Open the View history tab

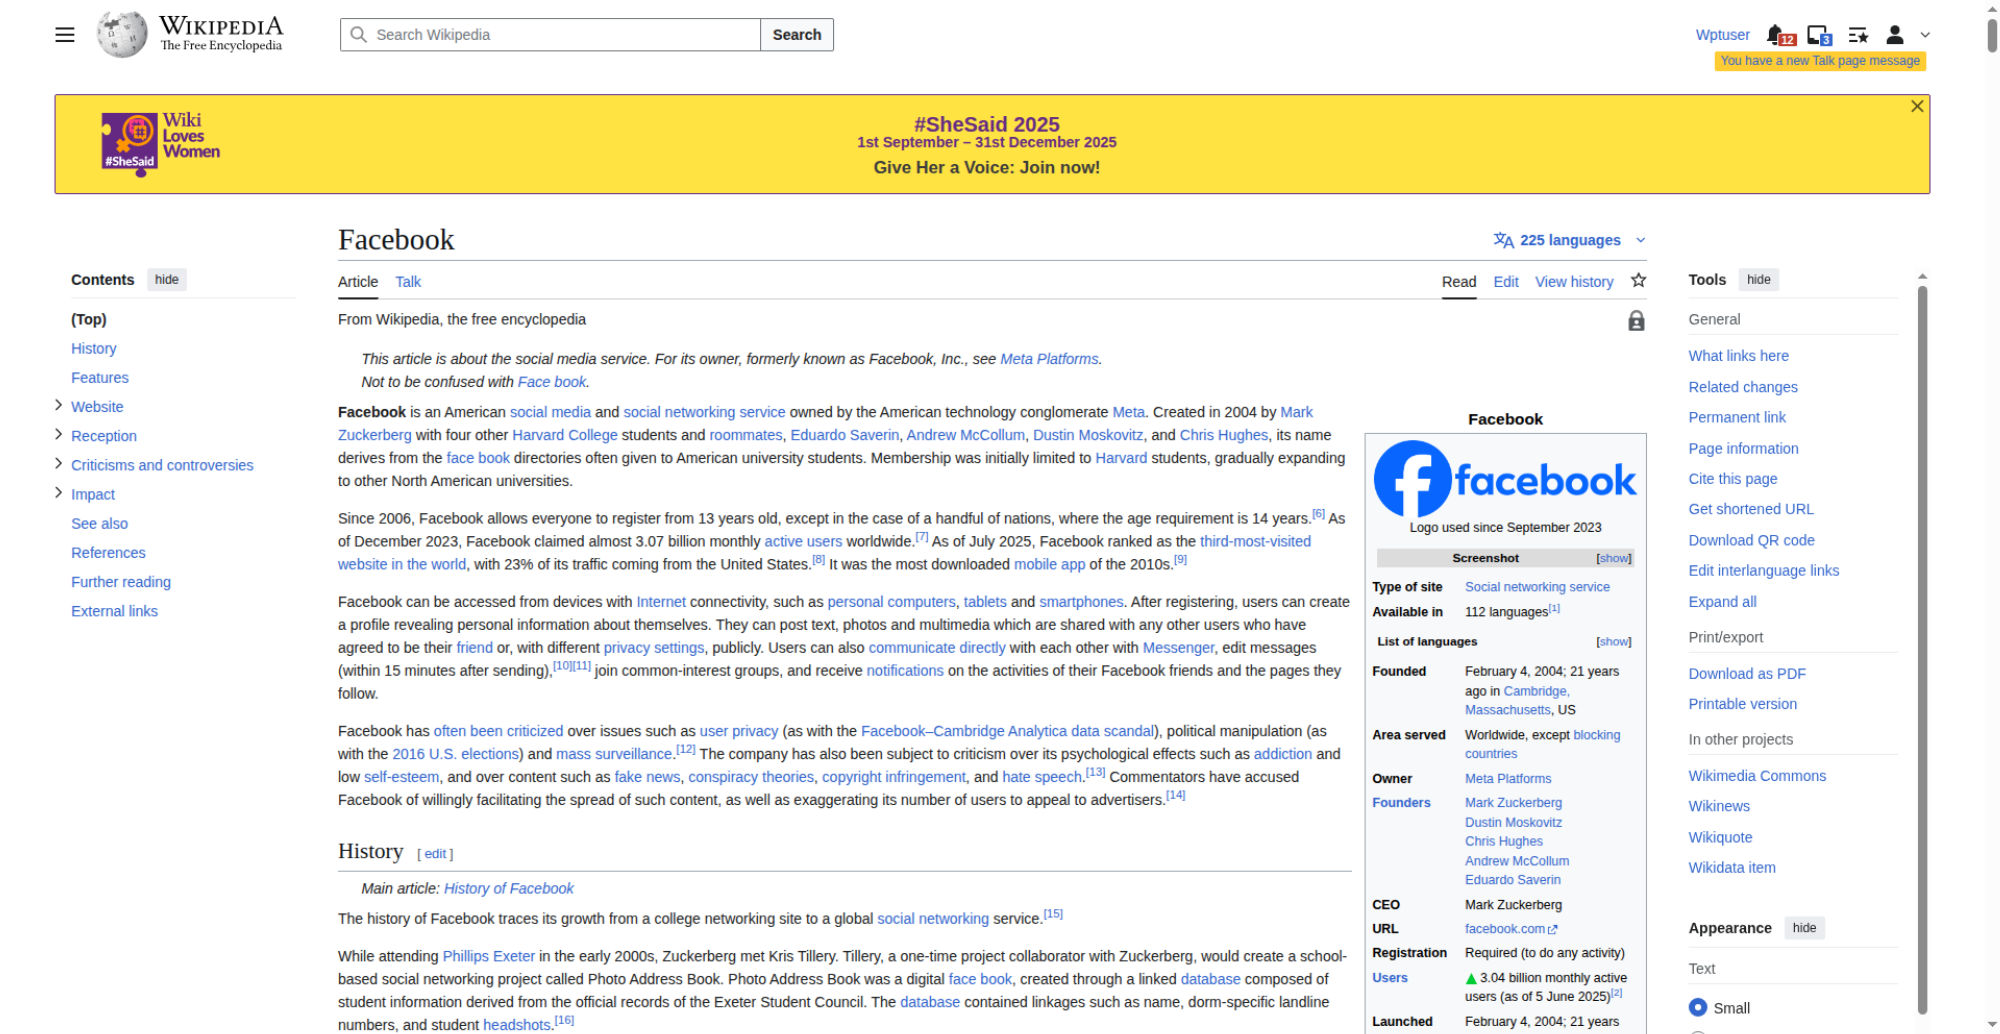(x=1574, y=282)
